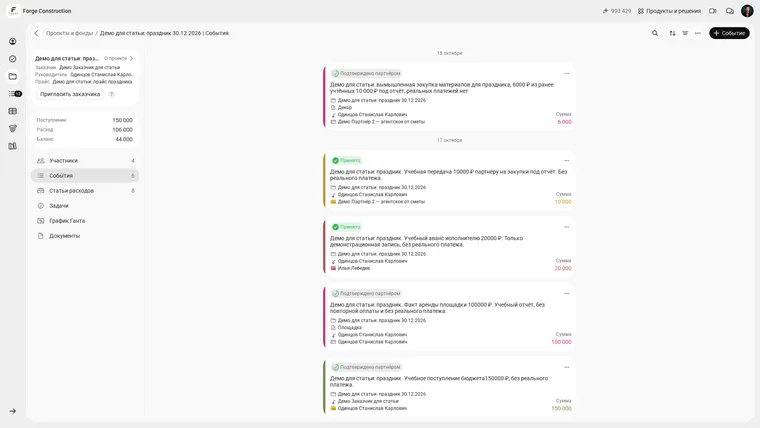760x428 pixels.
Task: Open the Учебное поступление бюджета event description
Action: 439,381
